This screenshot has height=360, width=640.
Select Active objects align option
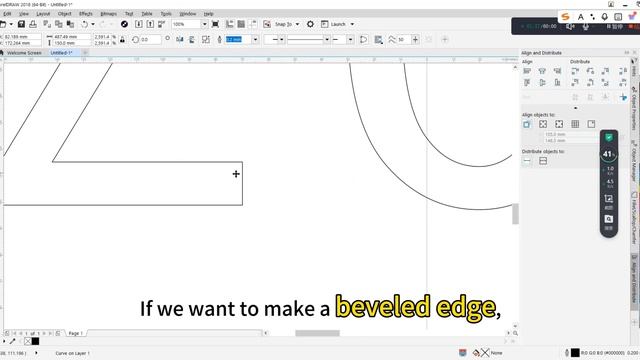click(x=527, y=124)
